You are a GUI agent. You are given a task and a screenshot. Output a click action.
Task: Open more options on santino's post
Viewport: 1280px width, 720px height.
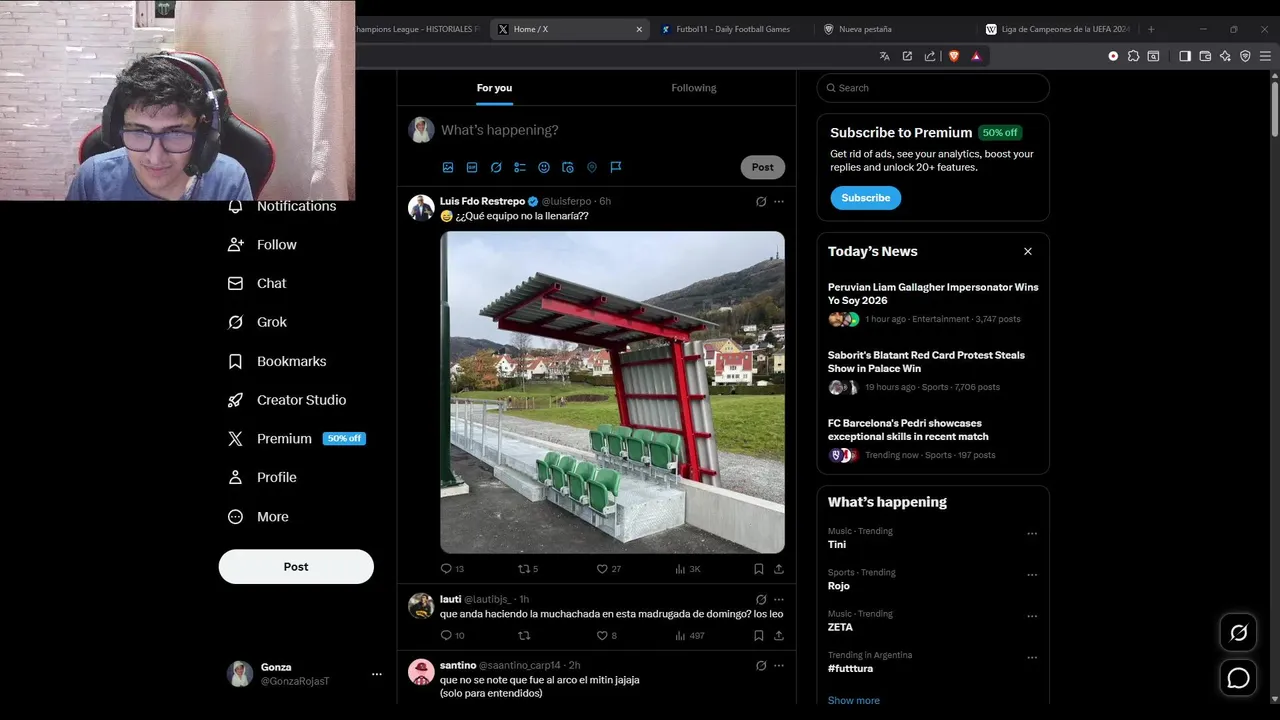[779, 665]
